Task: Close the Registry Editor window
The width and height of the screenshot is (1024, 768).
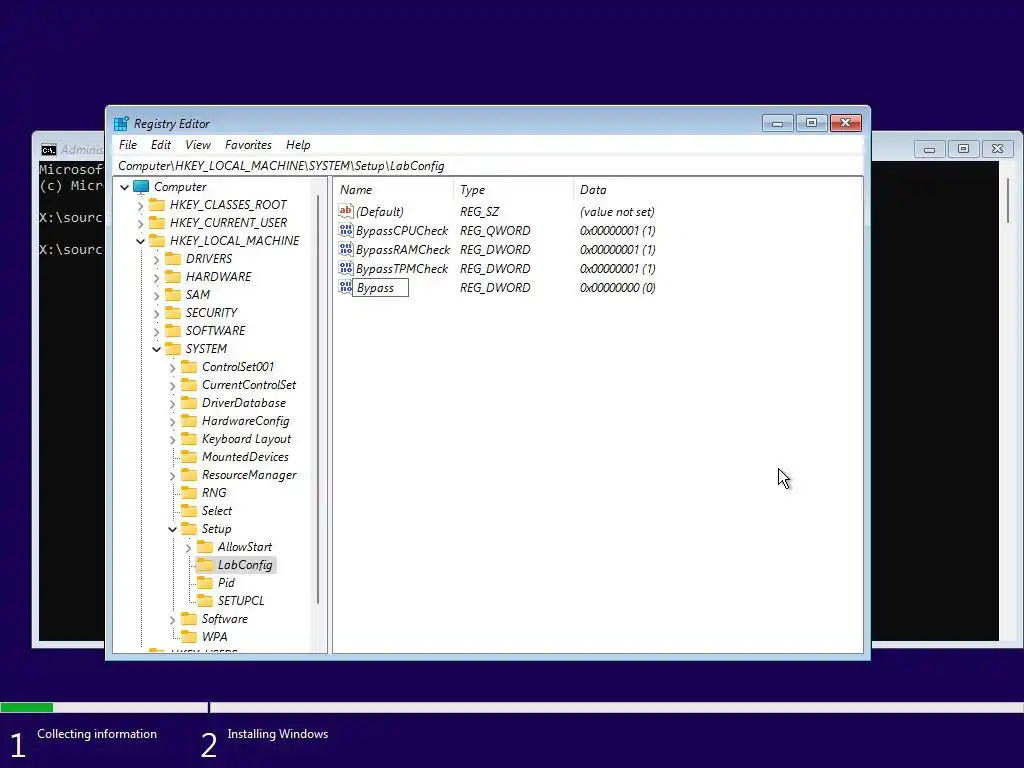Action: tap(846, 123)
